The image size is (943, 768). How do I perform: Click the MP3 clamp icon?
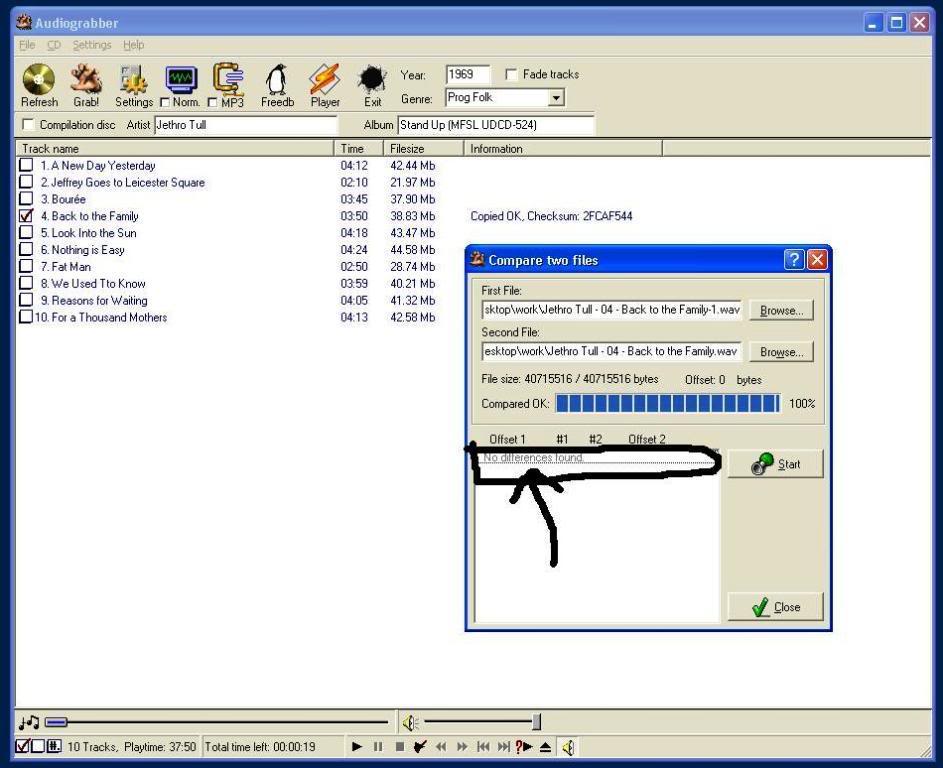(x=229, y=79)
